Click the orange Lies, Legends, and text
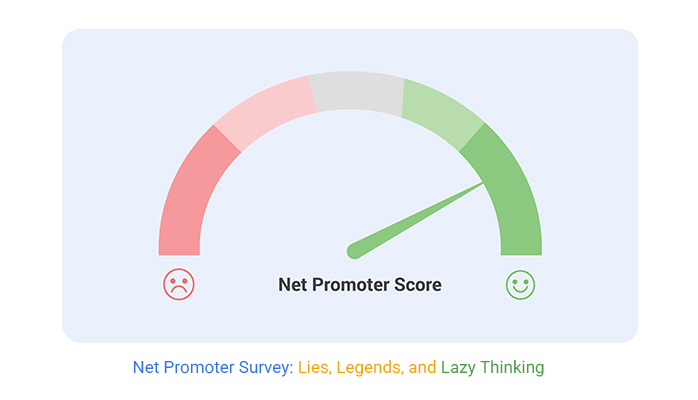Viewport: 698px width, 400px height. [367, 368]
